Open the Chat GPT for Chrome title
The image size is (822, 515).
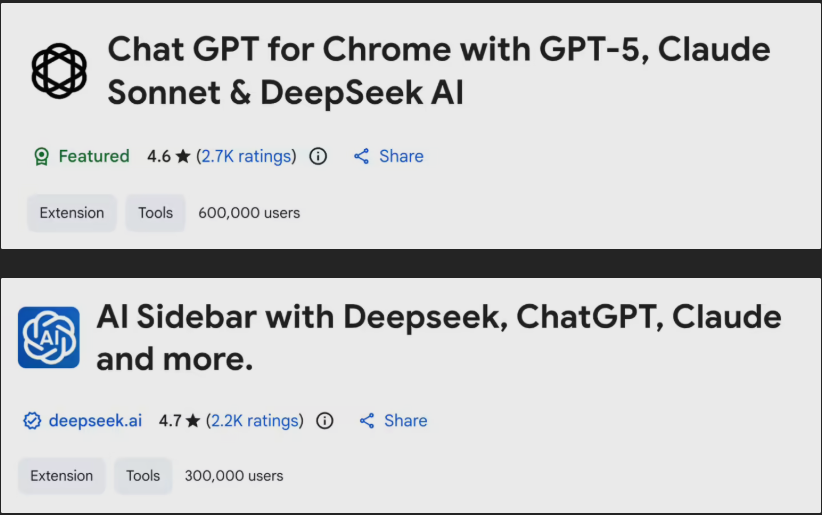(x=438, y=70)
